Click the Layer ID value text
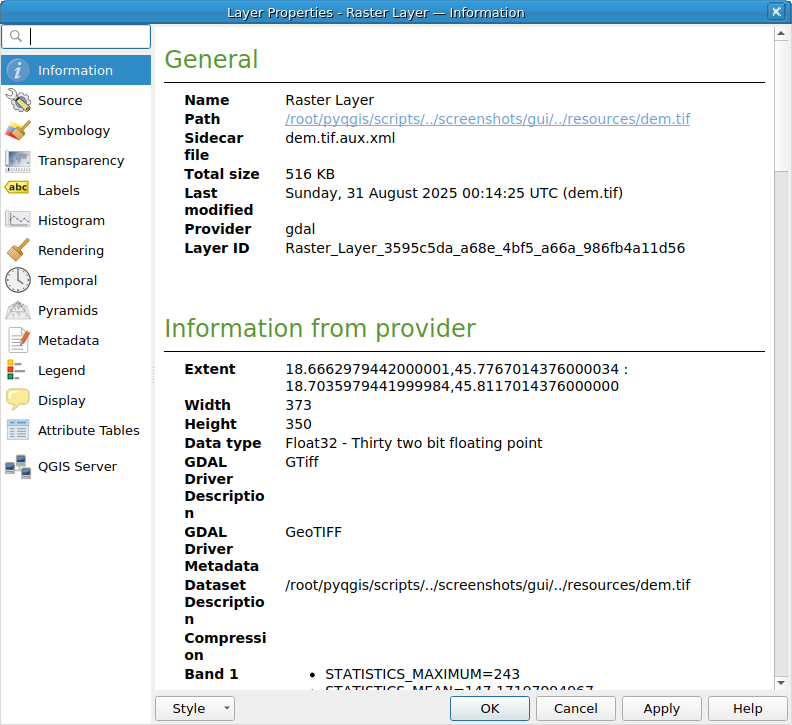The height and width of the screenshot is (725, 792). pyautogui.click(x=485, y=248)
